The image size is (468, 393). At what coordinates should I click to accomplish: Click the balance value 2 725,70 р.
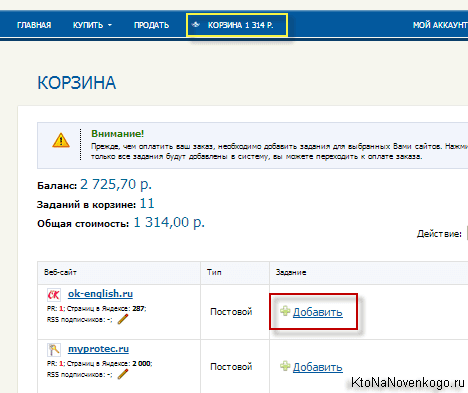pyautogui.click(x=116, y=184)
